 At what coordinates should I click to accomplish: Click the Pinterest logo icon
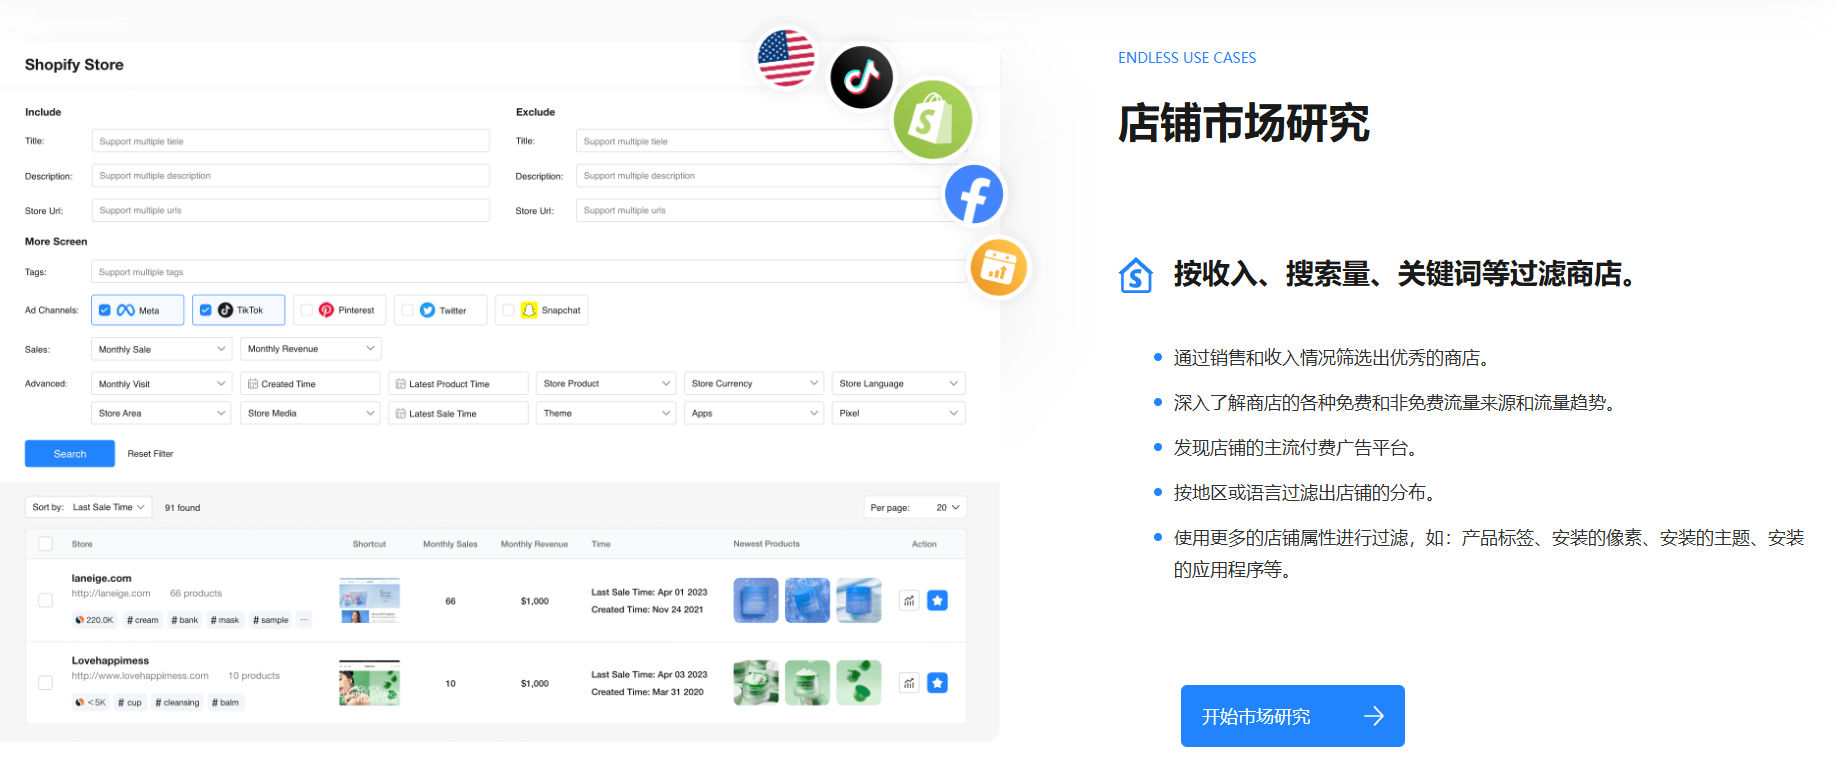pyautogui.click(x=326, y=310)
